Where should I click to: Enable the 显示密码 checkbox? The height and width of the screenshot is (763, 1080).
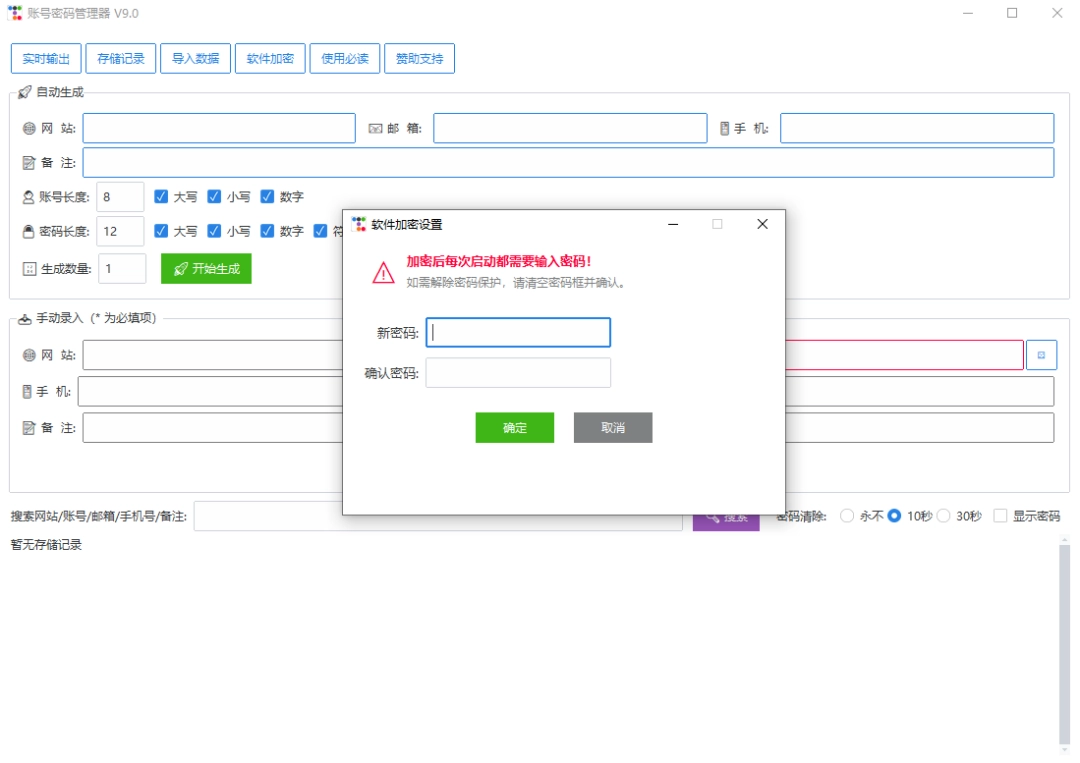[x=1000, y=516]
